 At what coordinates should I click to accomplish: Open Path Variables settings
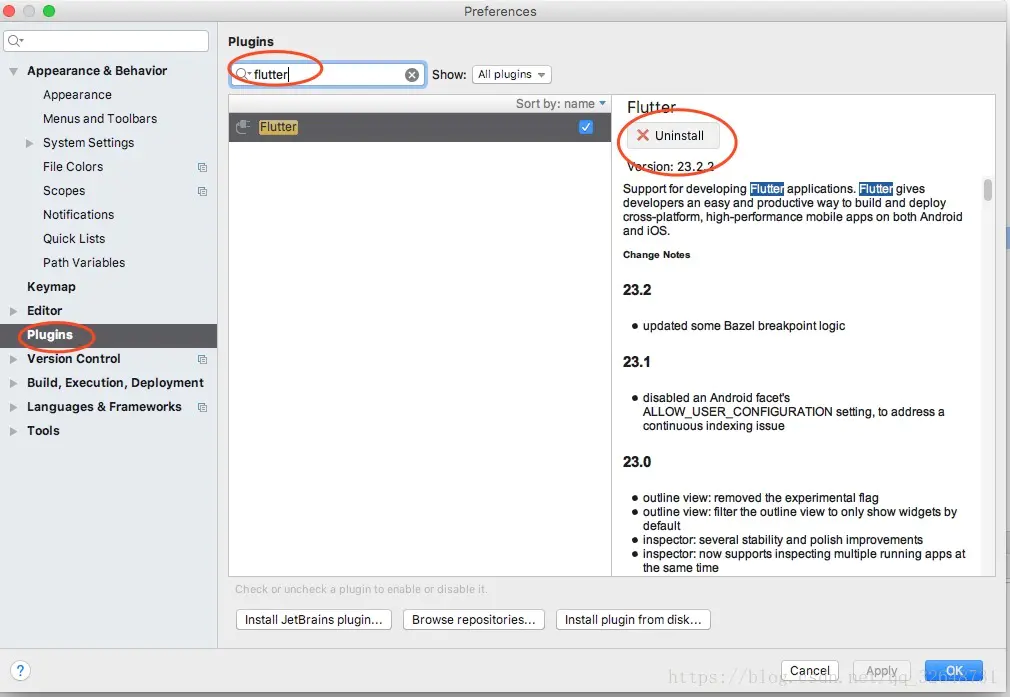click(x=84, y=263)
